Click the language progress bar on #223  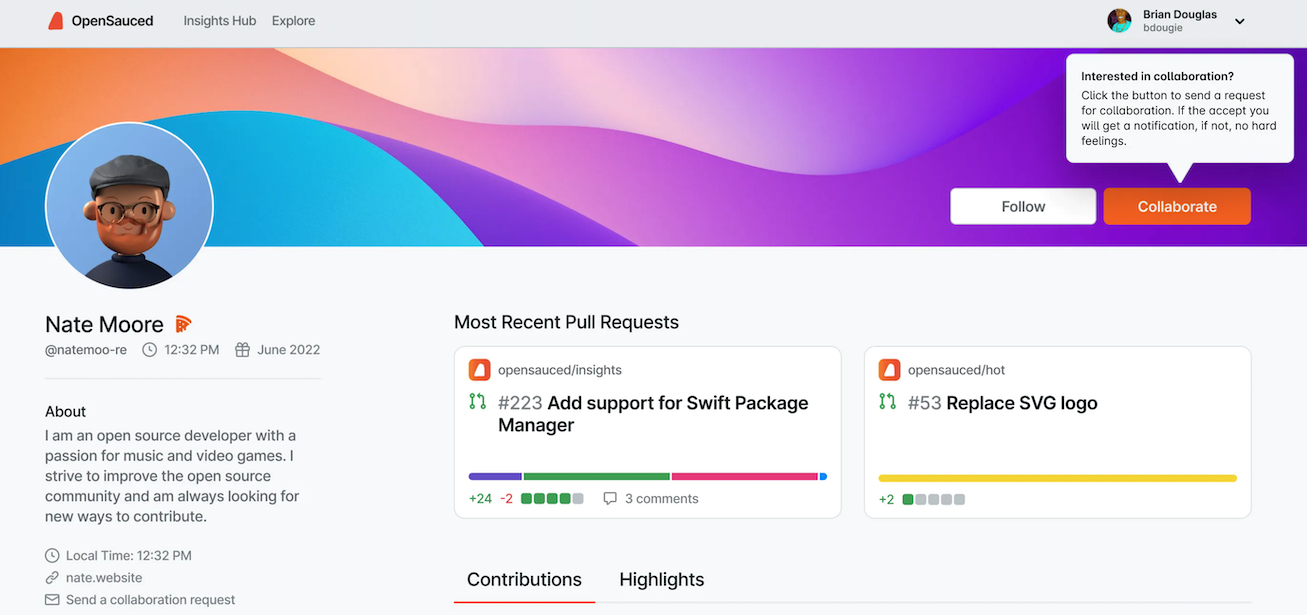[x=647, y=476]
